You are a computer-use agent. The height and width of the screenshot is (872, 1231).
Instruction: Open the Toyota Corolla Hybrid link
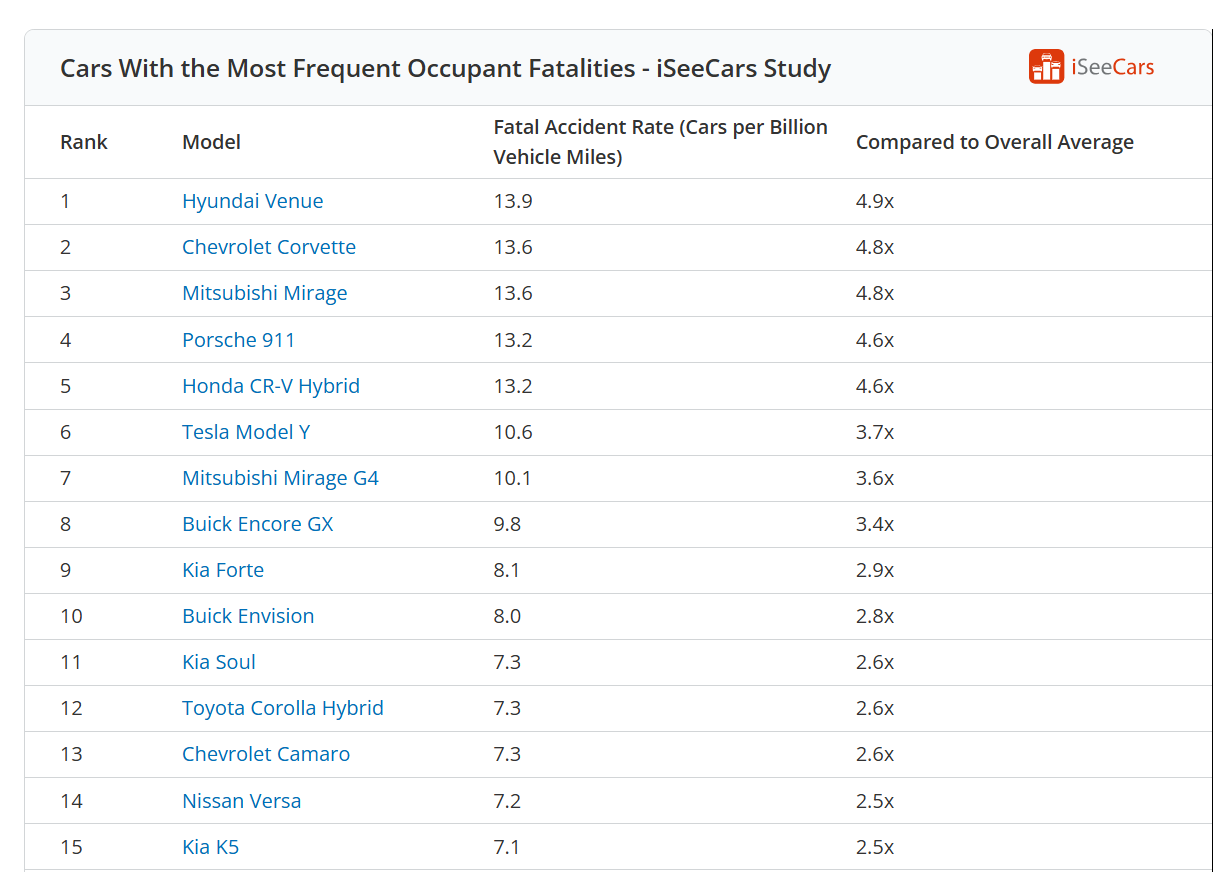point(283,708)
